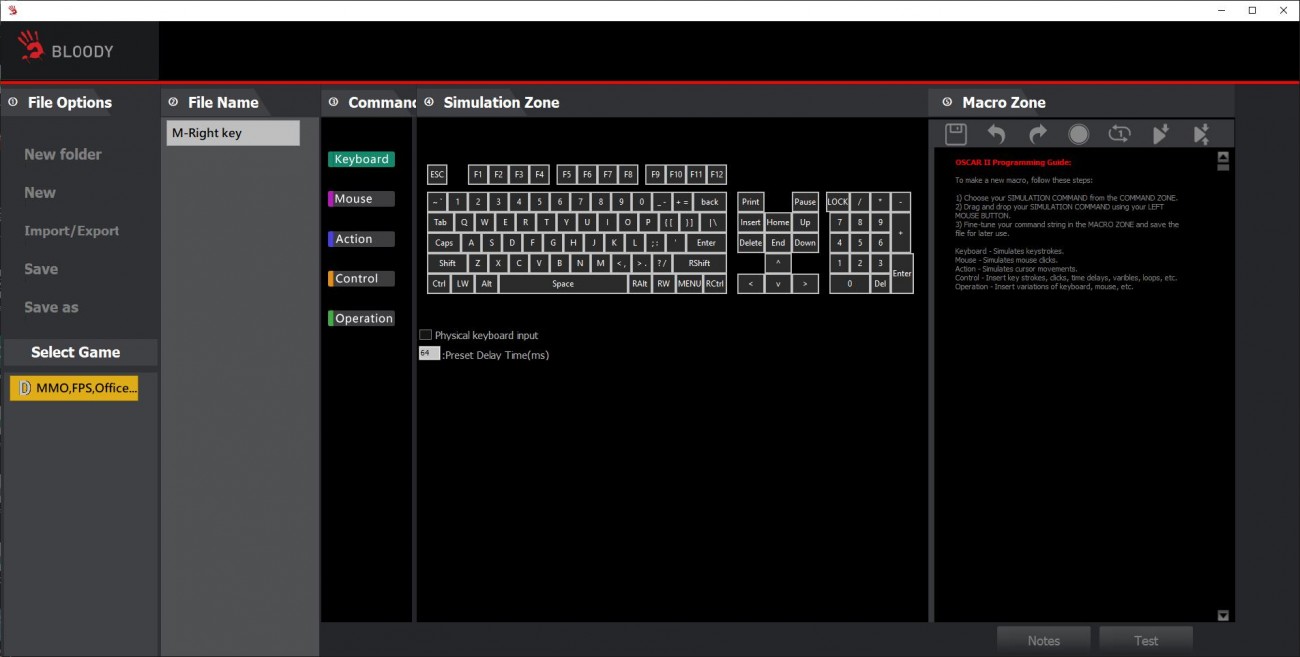This screenshot has height=657, width=1300.
Task: Click the Import/Export option
Action: tap(71, 231)
